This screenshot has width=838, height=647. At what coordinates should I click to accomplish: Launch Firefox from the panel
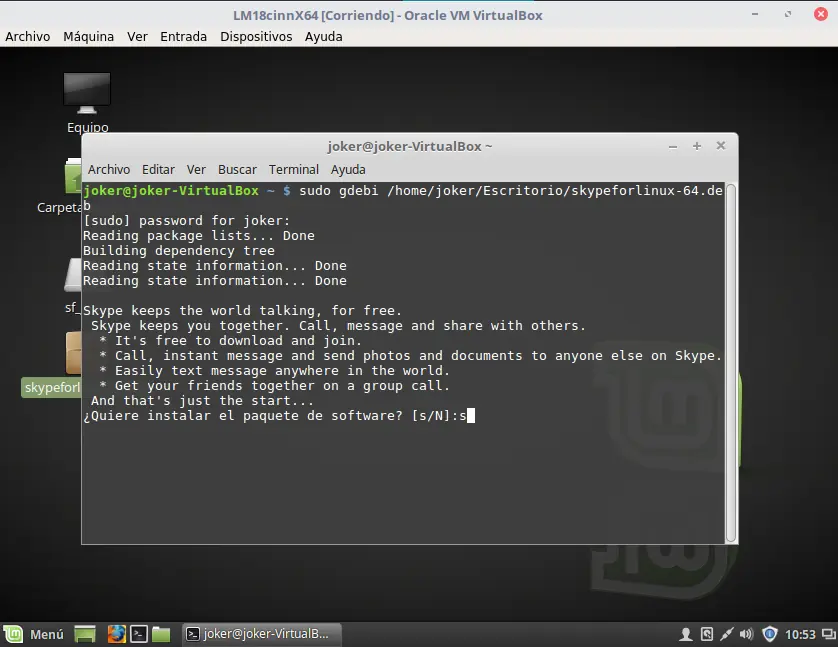click(x=117, y=634)
